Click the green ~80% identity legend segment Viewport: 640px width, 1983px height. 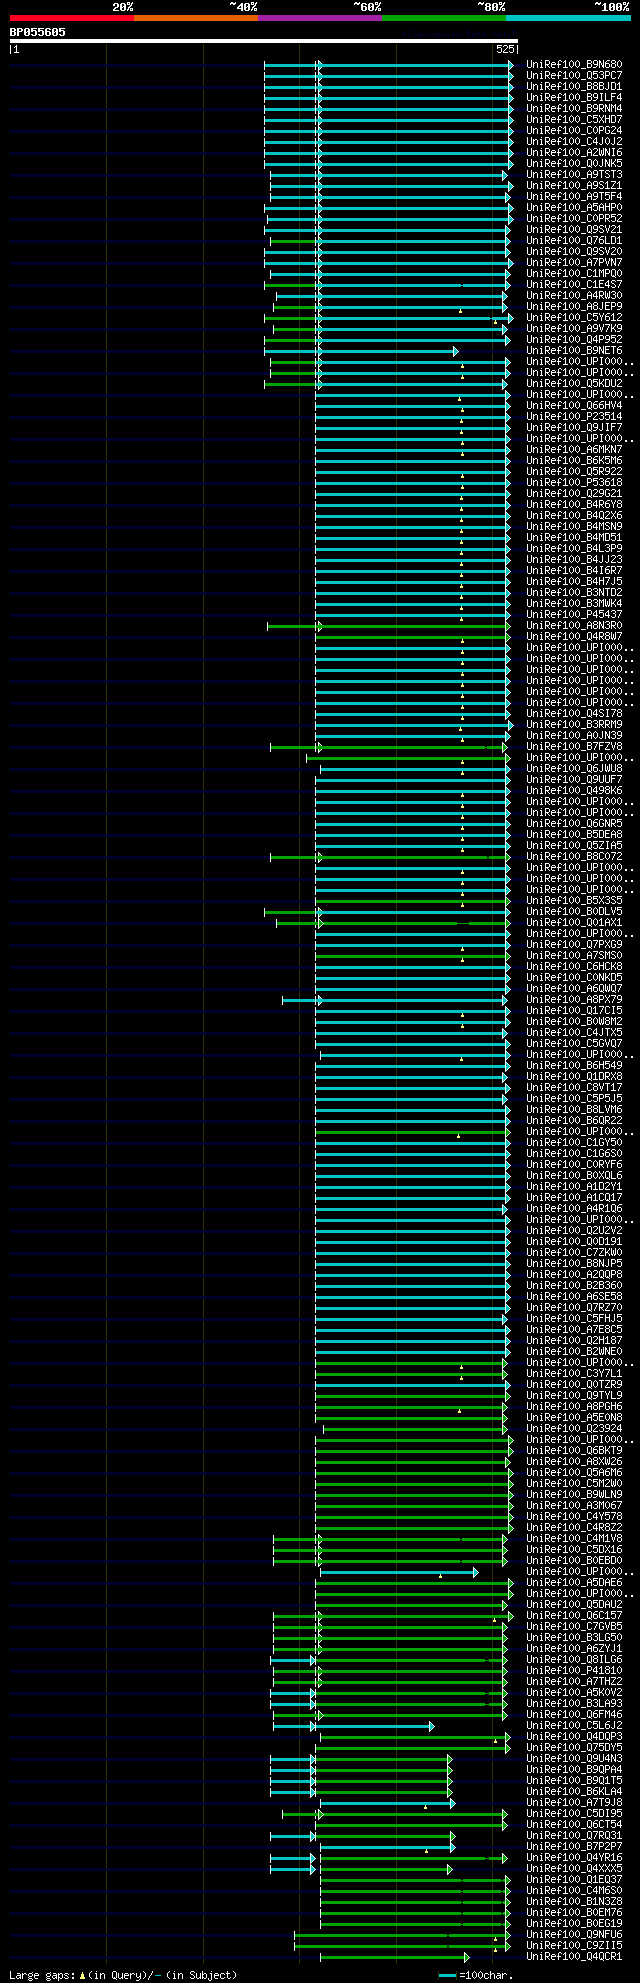pyautogui.click(x=443, y=18)
